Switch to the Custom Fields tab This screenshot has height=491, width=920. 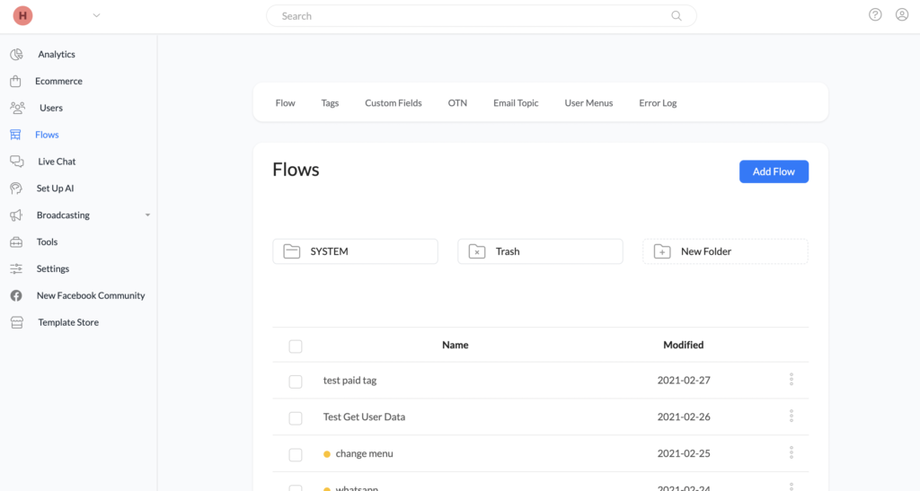click(393, 103)
